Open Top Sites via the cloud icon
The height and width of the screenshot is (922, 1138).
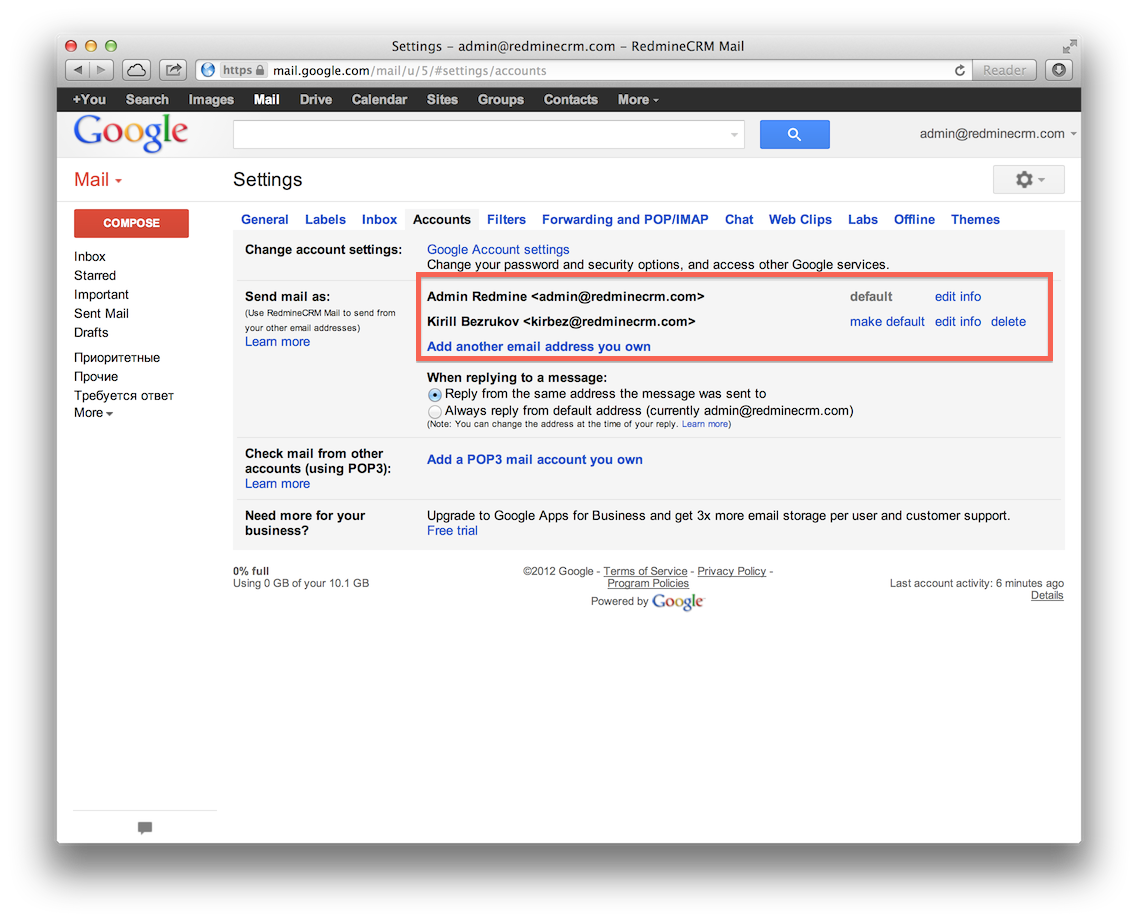pyautogui.click(x=137, y=69)
